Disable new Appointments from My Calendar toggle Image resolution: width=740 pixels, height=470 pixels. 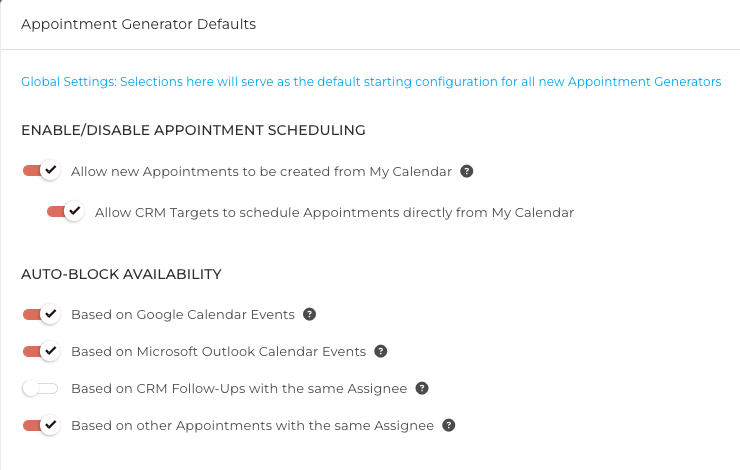pyautogui.click(x=41, y=171)
